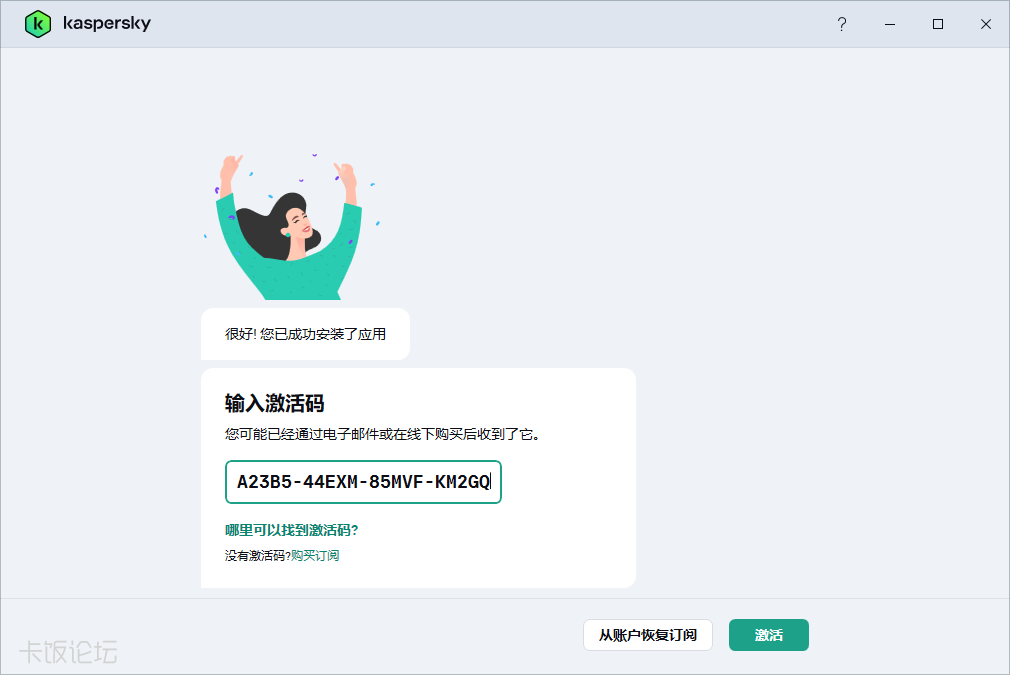The image size is (1010, 675).
Task: Minimize the Kaspersky window
Action: (890, 24)
